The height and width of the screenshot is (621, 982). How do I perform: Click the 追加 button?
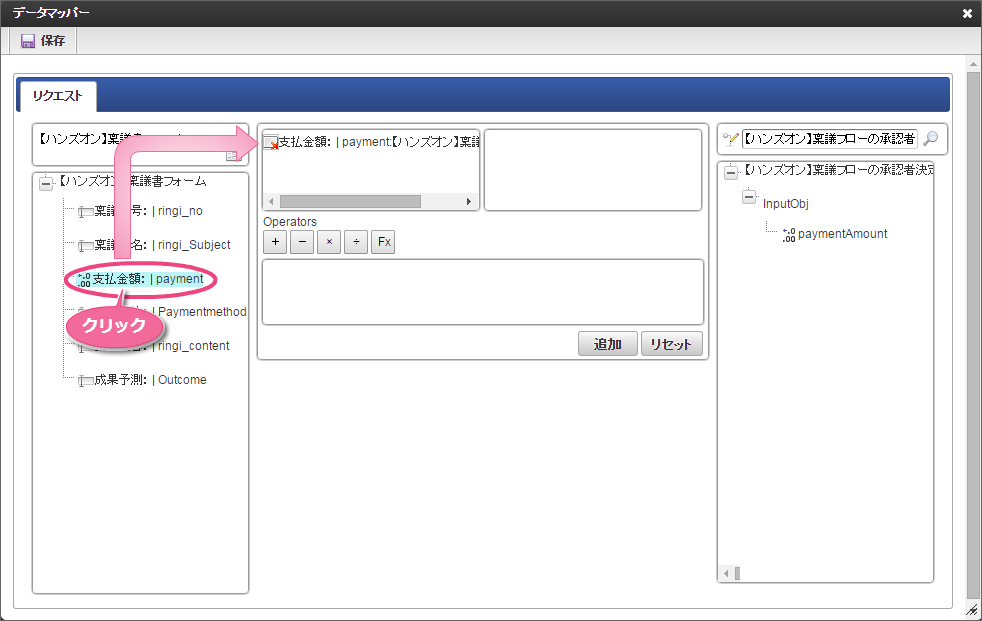607,344
